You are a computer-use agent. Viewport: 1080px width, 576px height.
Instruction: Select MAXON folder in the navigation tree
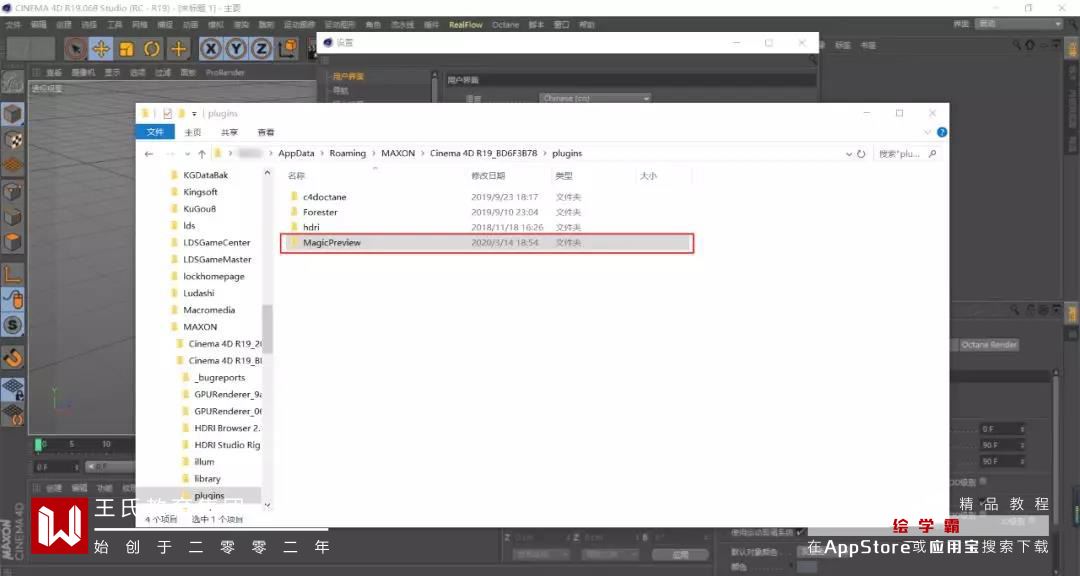tap(200, 327)
